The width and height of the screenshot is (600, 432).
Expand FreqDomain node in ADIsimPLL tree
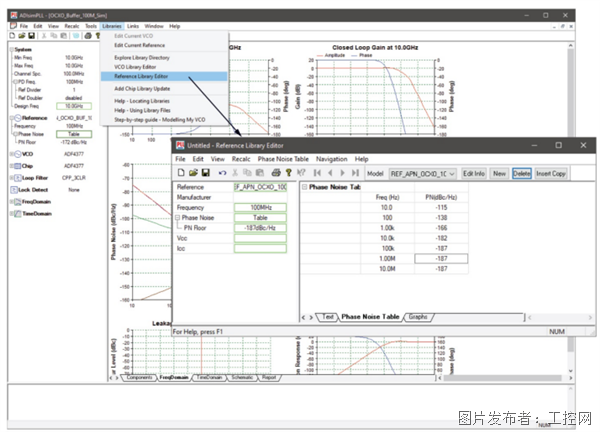click(x=11, y=202)
